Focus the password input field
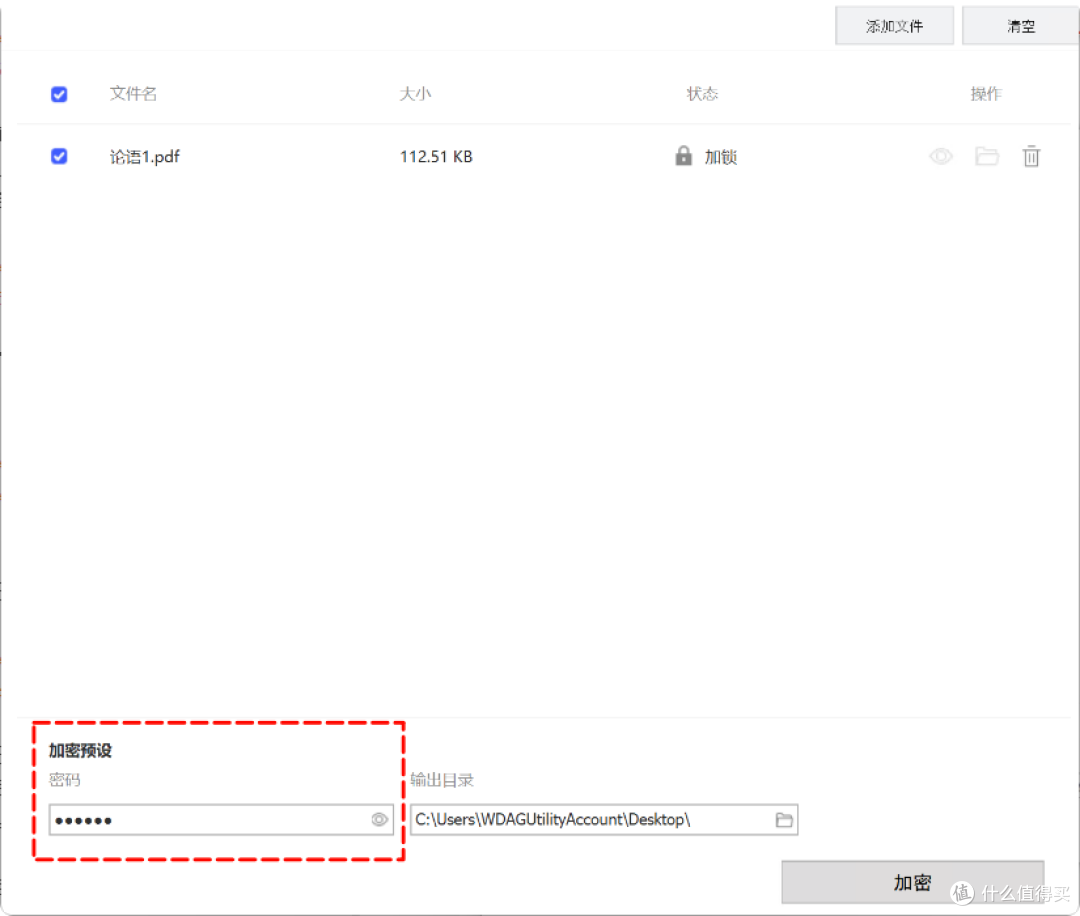The image size is (1080, 916). [221, 820]
